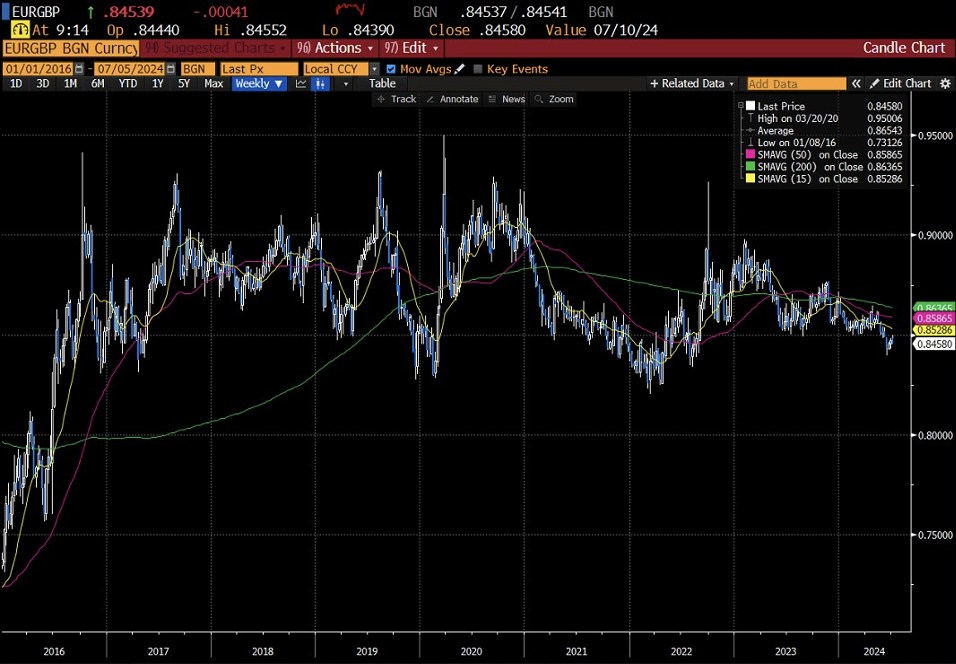956x664 pixels.
Task: Click the 2016 year label on axis
Action: click(x=54, y=652)
